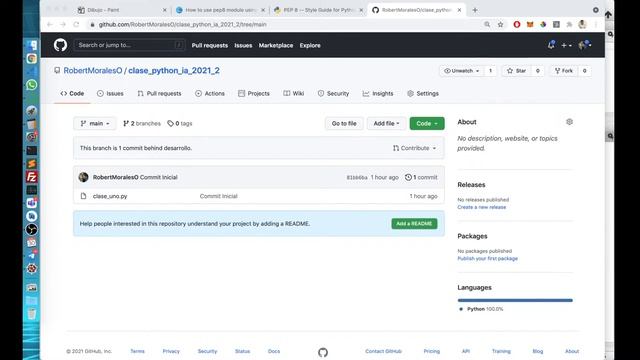Switch to the PEP 8 Style Guide browser tab
The height and width of the screenshot is (360, 640).
[318, 10]
